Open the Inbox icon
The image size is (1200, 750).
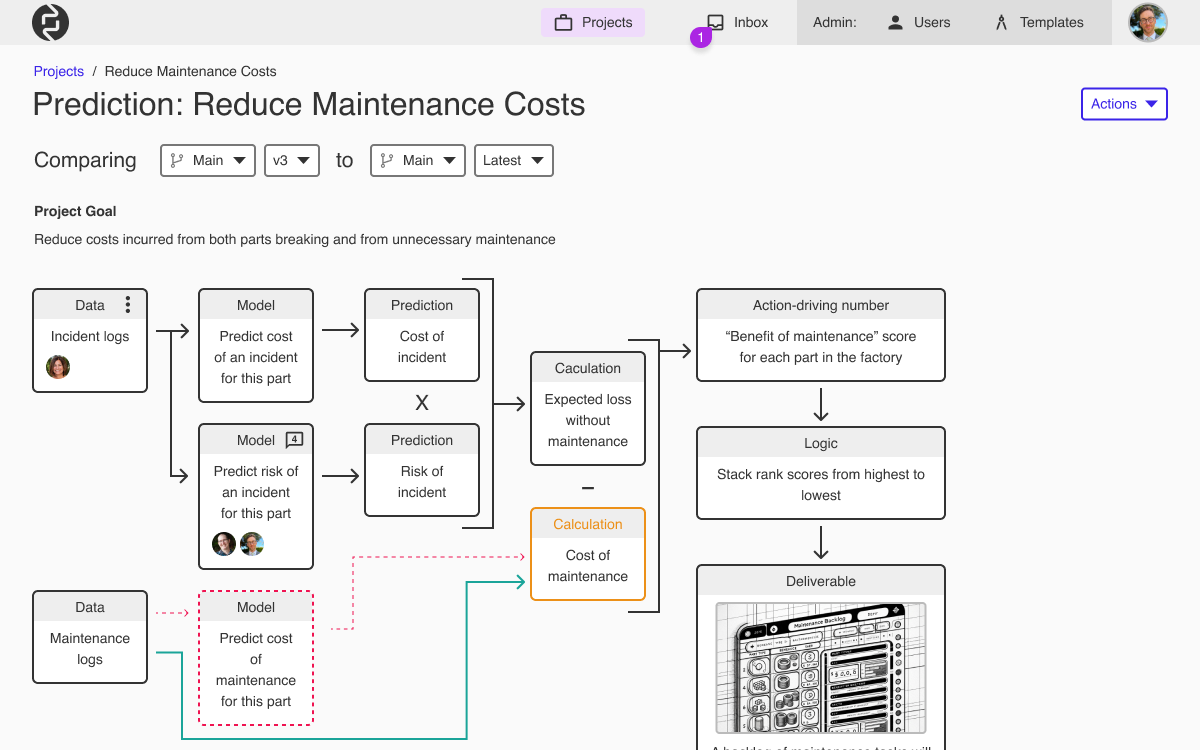click(x=713, y=21)
